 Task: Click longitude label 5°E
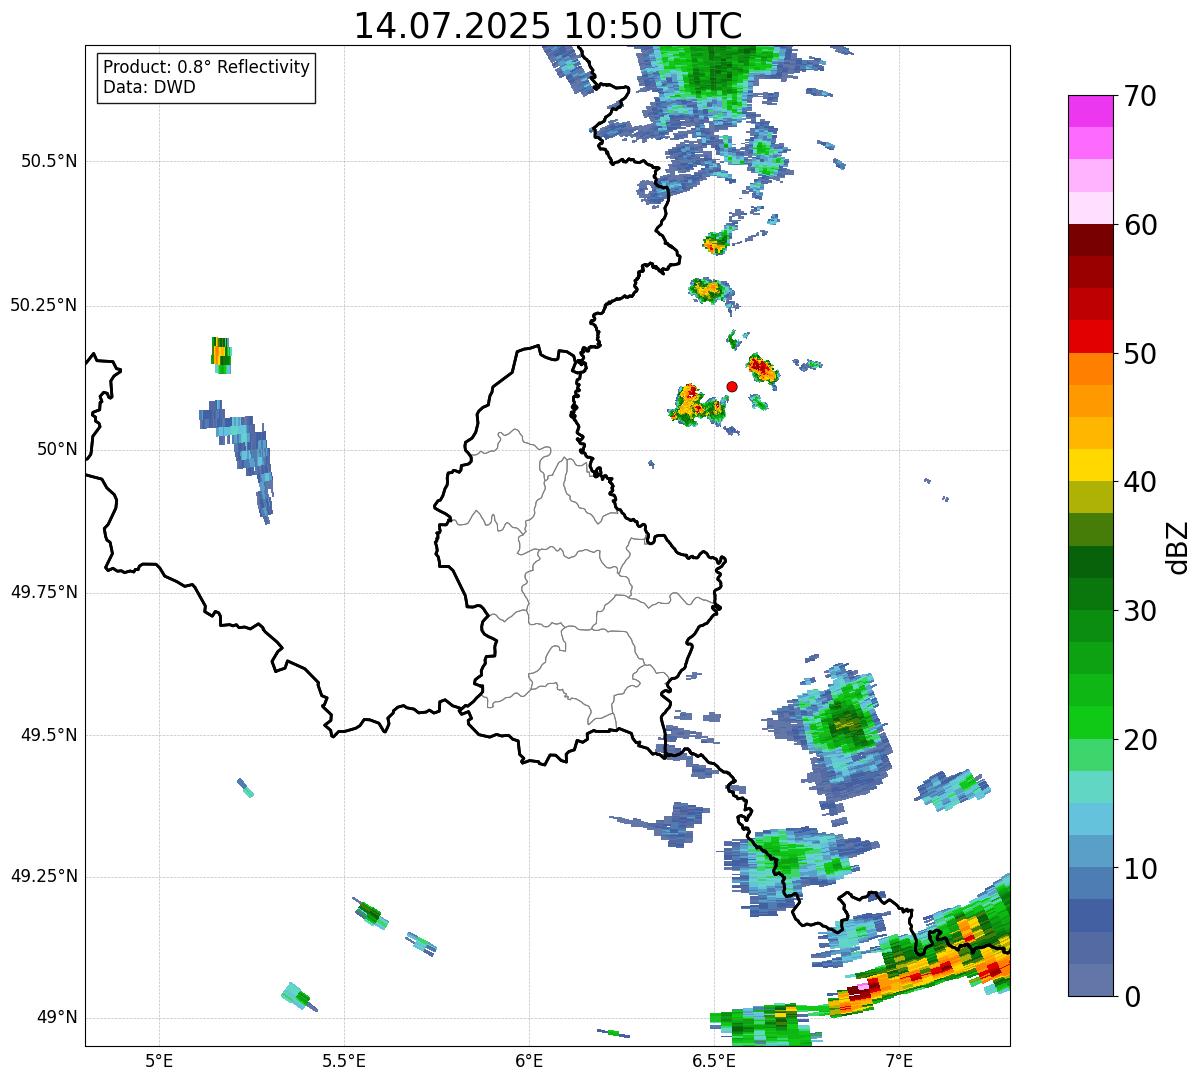pyautogui.click(x=159, y=1061)
